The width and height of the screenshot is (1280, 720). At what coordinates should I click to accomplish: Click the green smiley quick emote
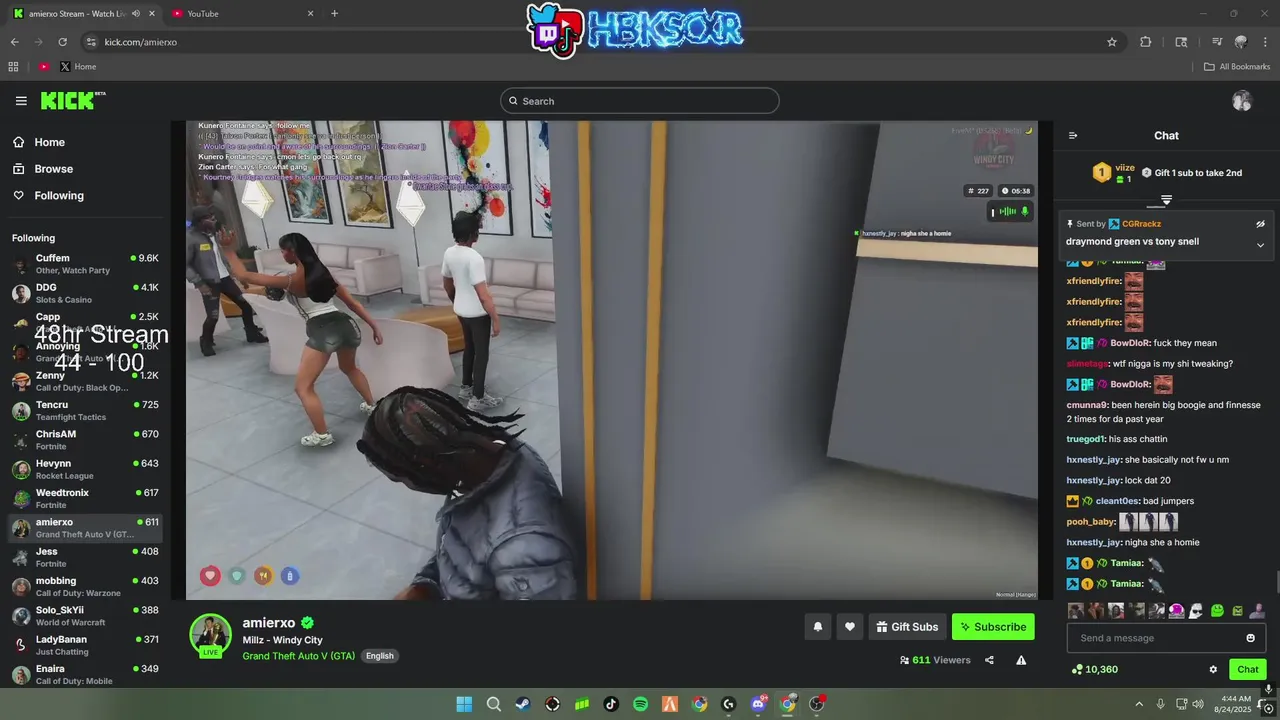(1217, 610)
